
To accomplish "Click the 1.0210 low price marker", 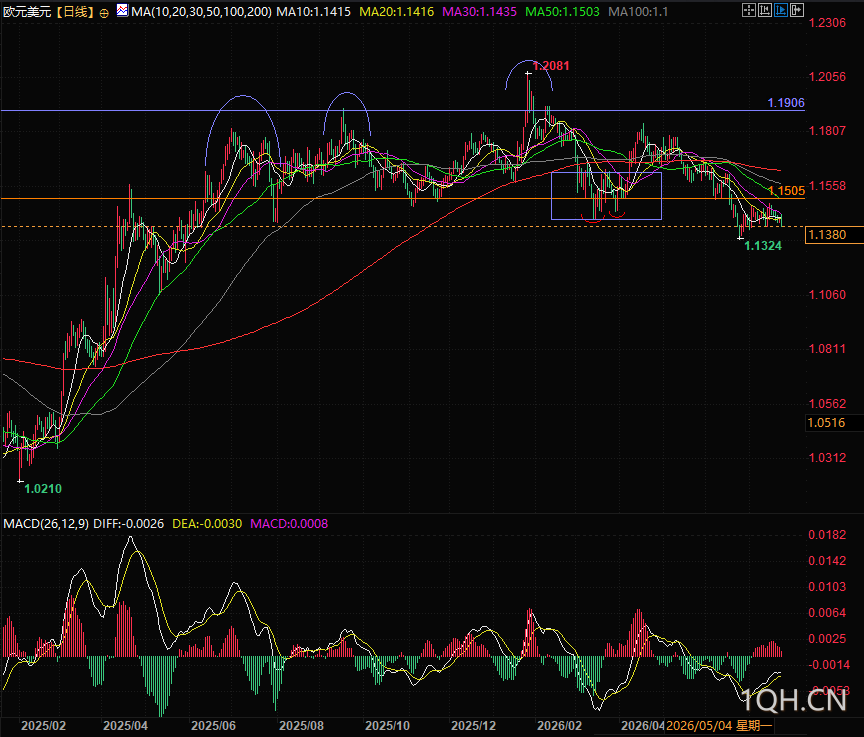I will pyautogui.click(x=43, y=489).
